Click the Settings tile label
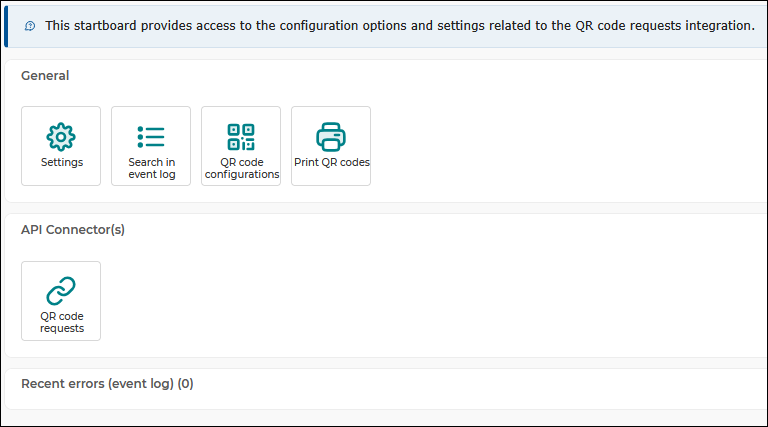 coord(62,162)
